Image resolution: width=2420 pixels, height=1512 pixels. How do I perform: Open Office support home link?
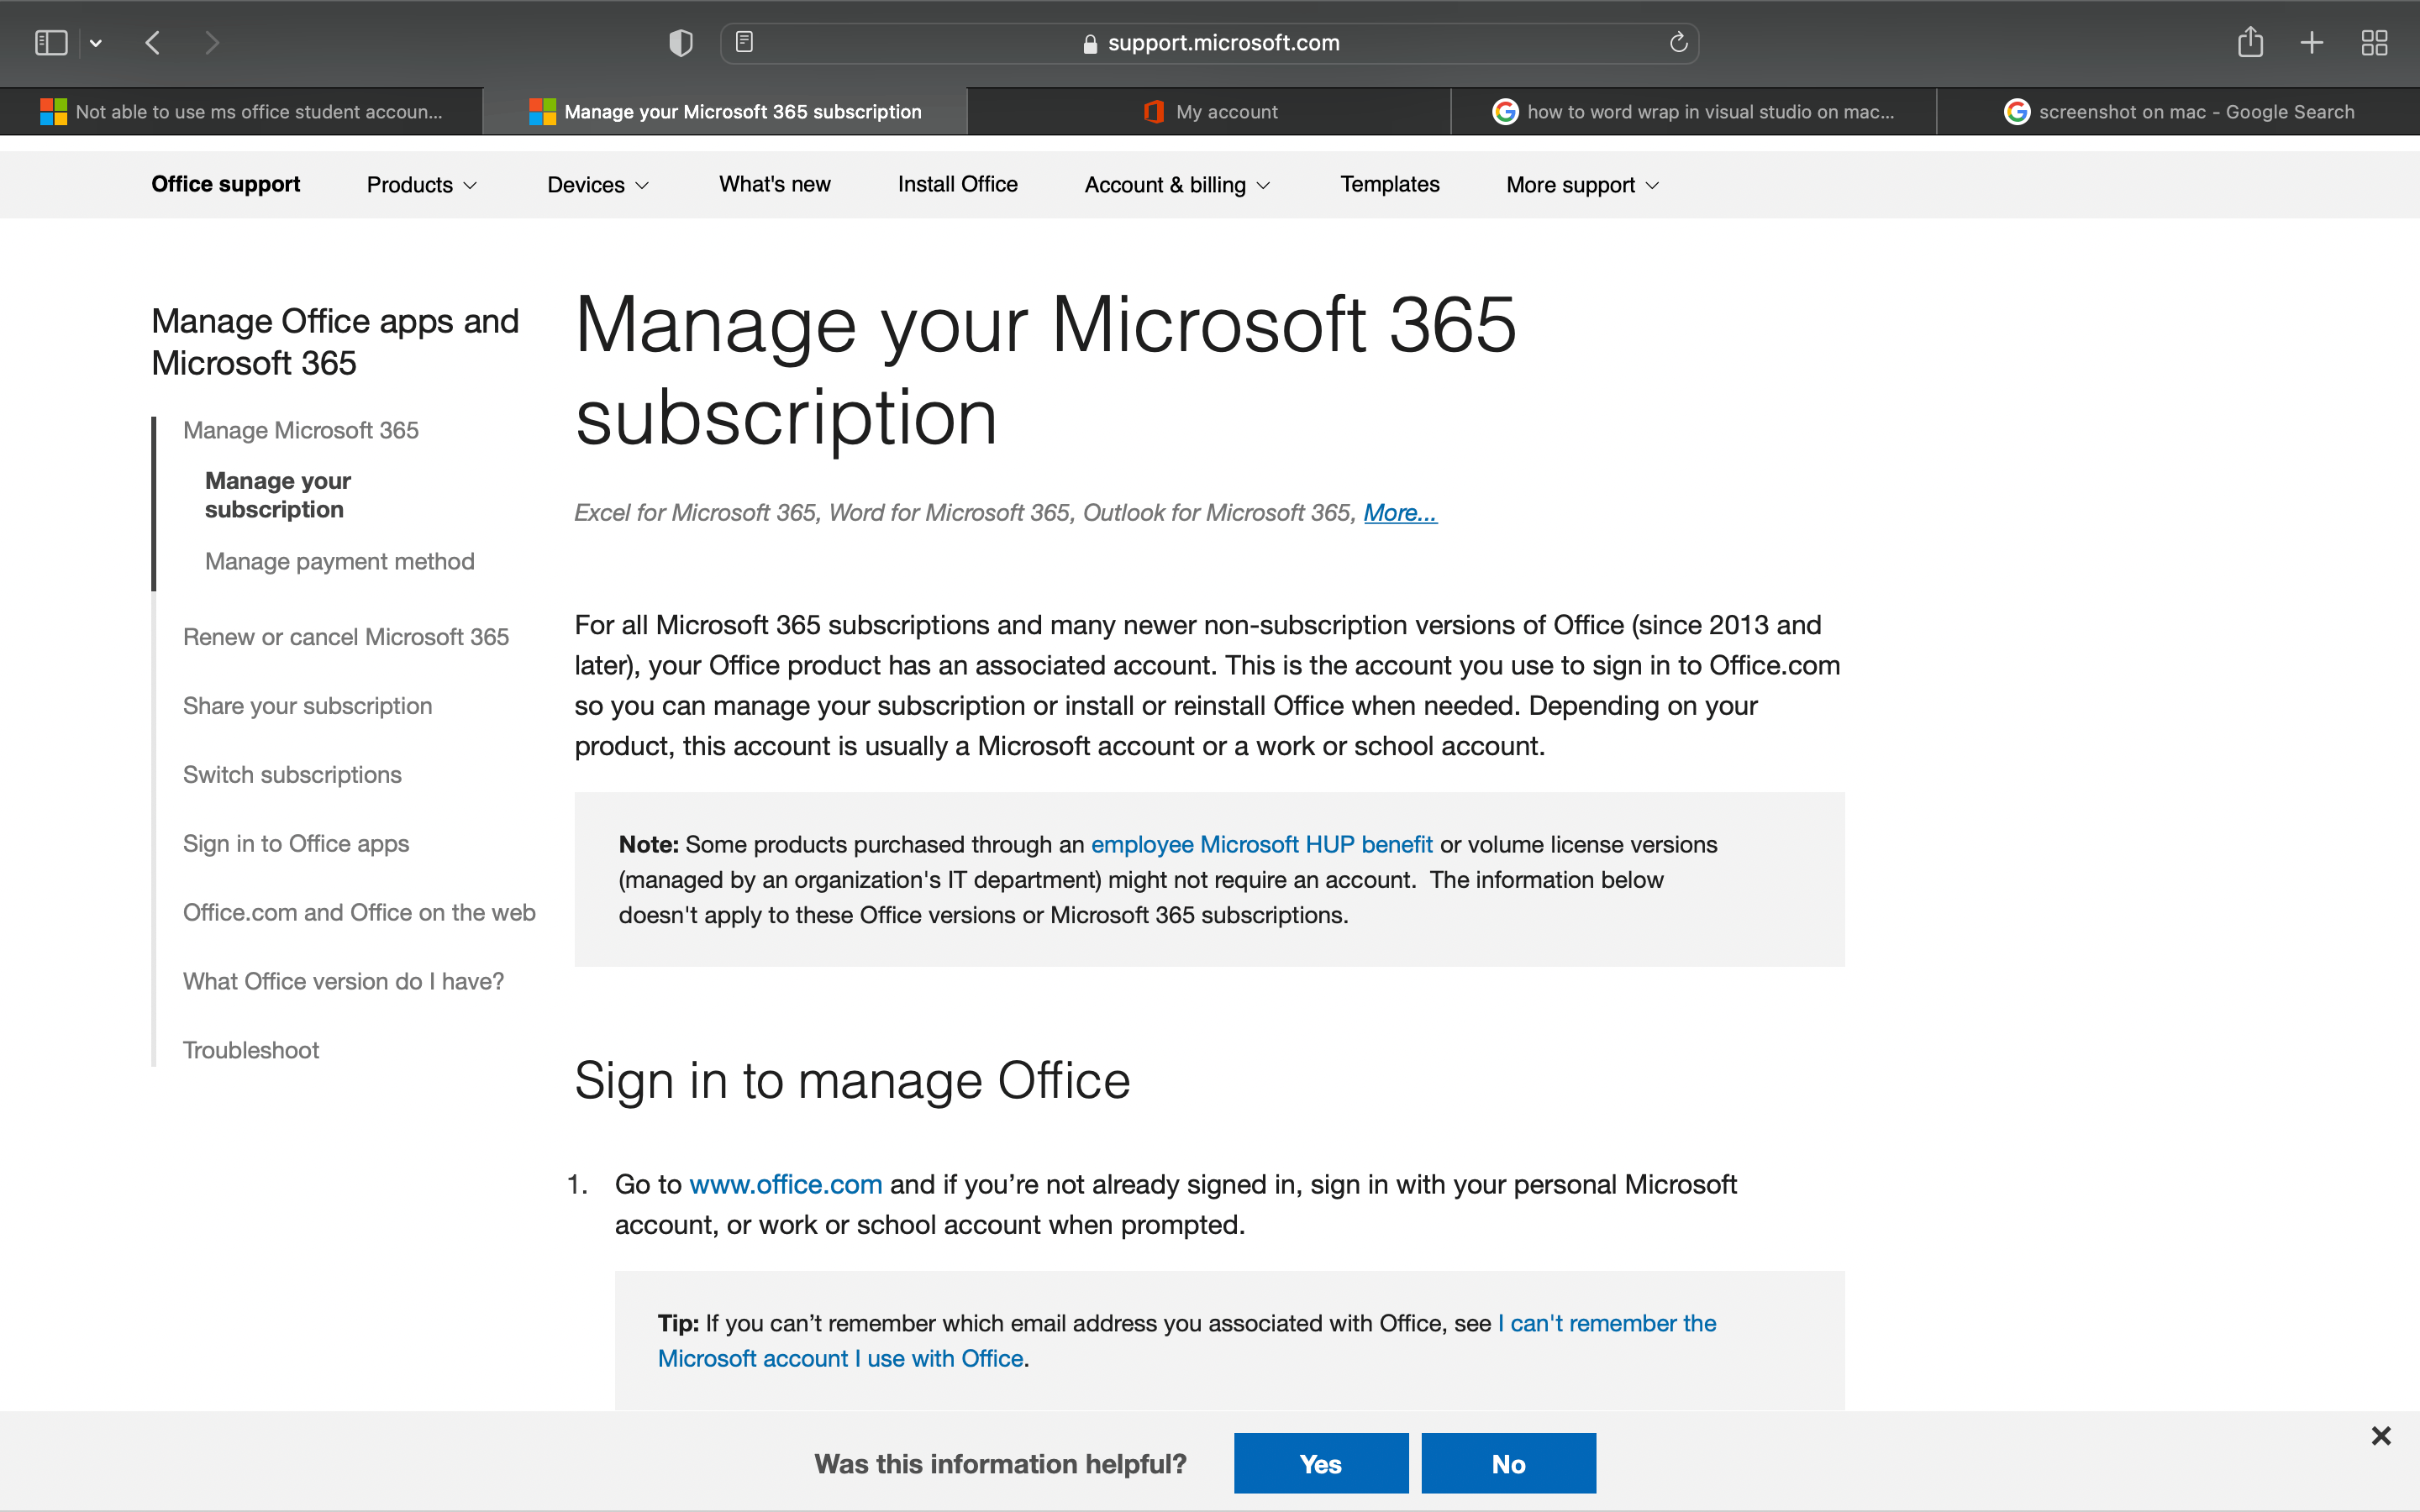tap(225, 185)
